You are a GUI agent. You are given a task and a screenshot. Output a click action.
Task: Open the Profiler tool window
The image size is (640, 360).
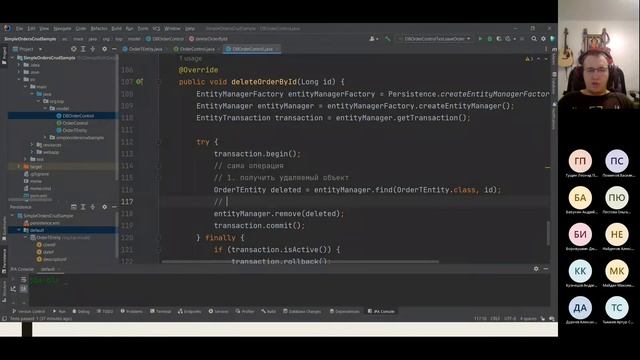(245, 311)
